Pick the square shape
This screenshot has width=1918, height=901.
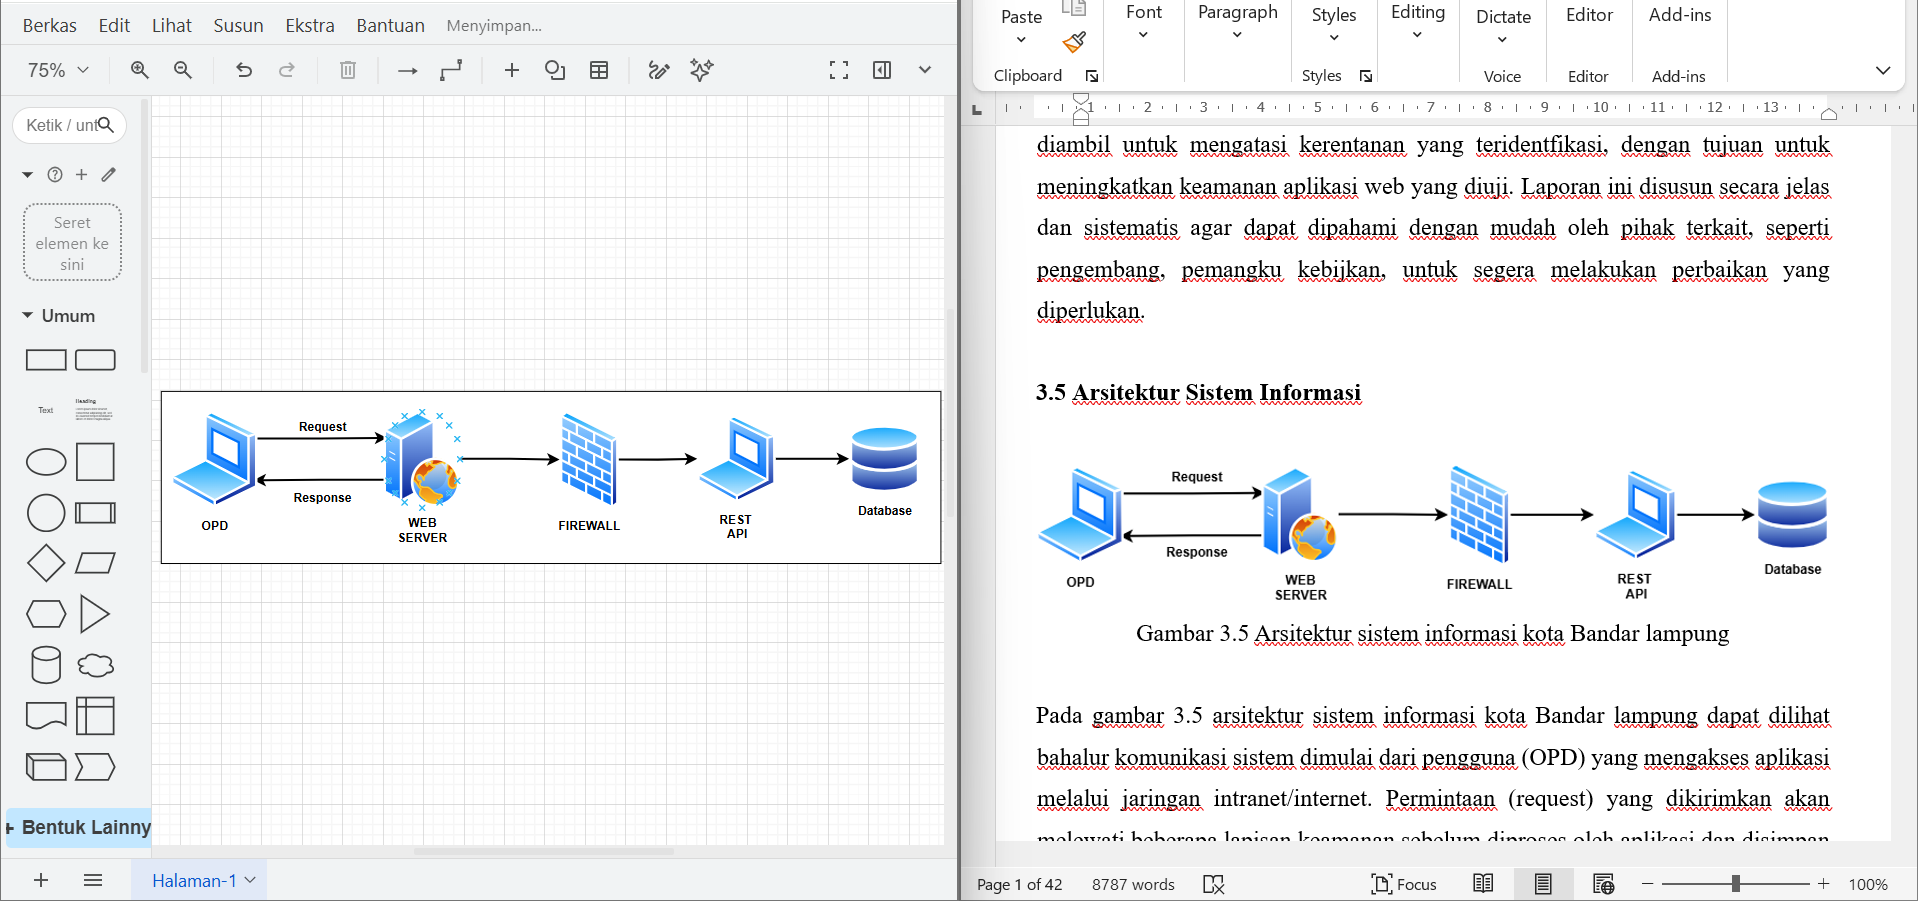click(96, 462)
